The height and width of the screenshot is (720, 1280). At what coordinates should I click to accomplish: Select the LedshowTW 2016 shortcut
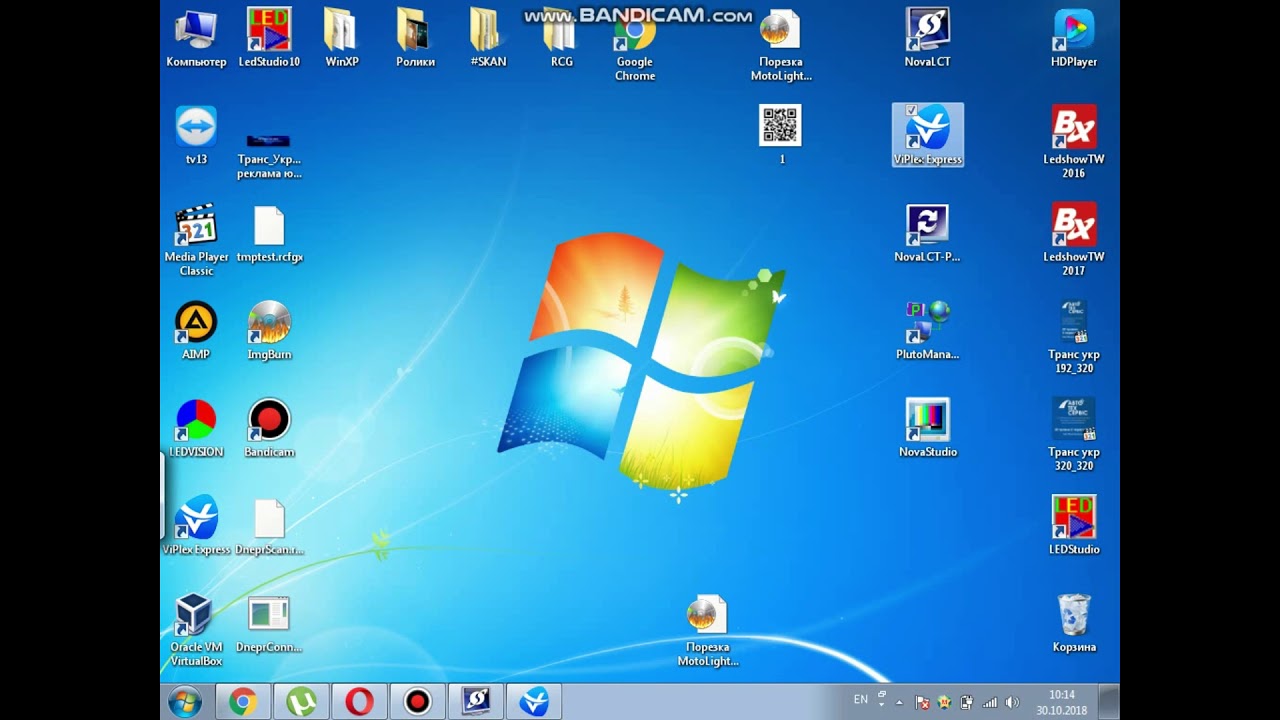1074,142
